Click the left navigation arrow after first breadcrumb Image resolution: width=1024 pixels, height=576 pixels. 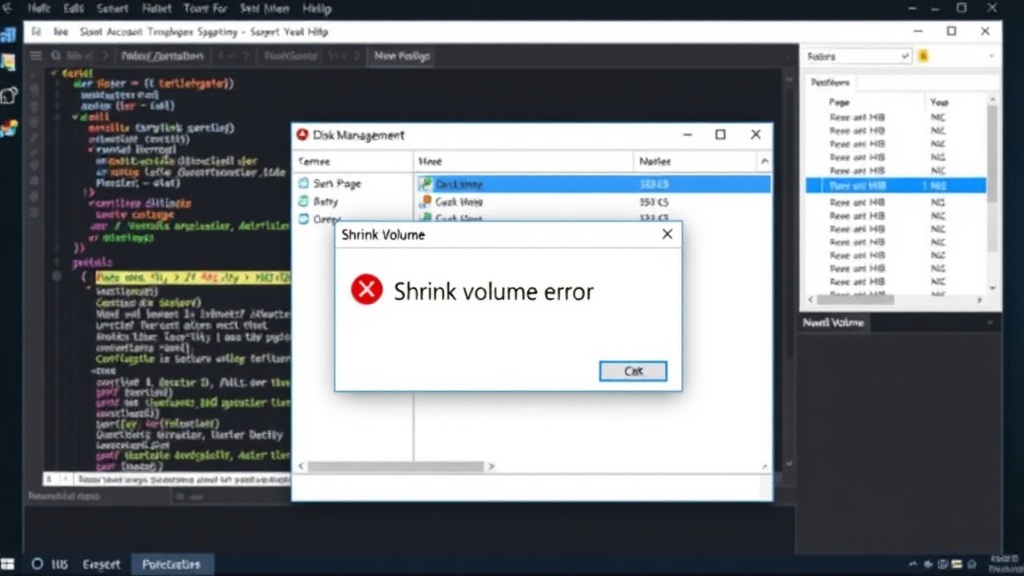tap(221, 56)
